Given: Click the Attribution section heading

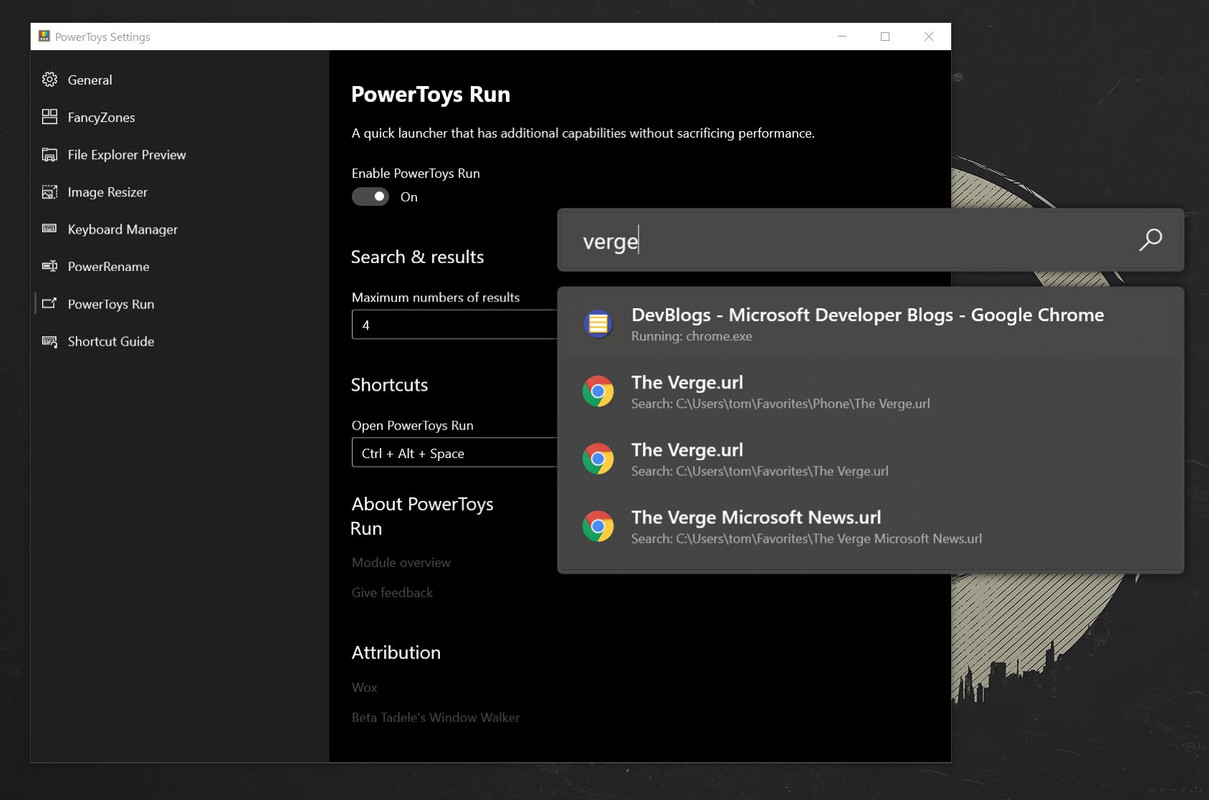Looking at the screenshot, I should (396, 653).
